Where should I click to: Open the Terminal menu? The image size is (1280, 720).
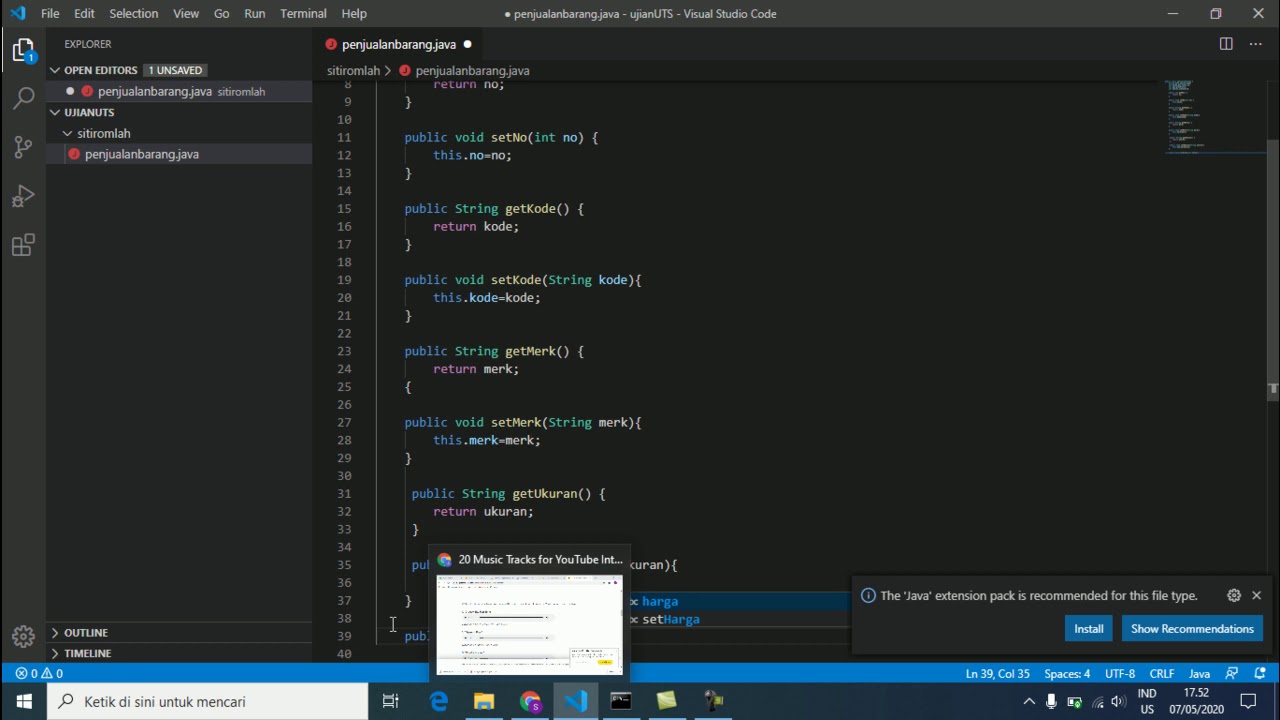[x=303, y=14]
